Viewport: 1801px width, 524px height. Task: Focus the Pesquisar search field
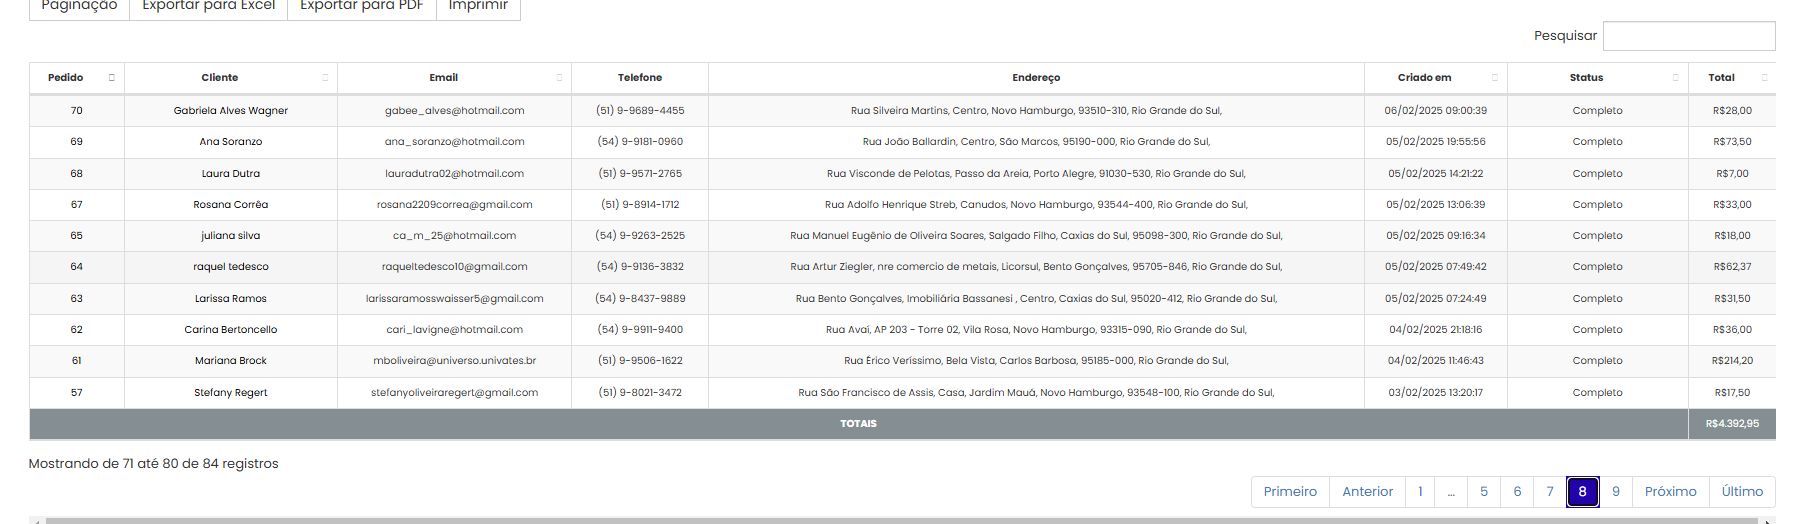pyautogui.click(x=1688, y=36)
